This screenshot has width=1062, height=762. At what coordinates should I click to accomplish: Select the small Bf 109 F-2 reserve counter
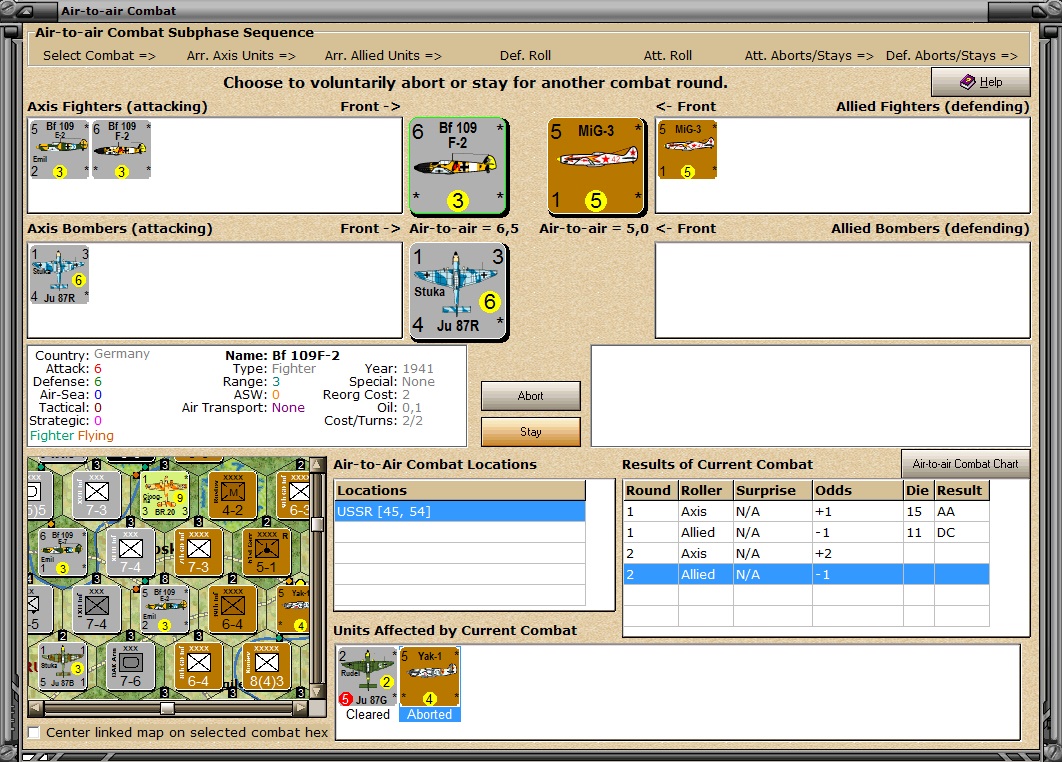[121, 149]
